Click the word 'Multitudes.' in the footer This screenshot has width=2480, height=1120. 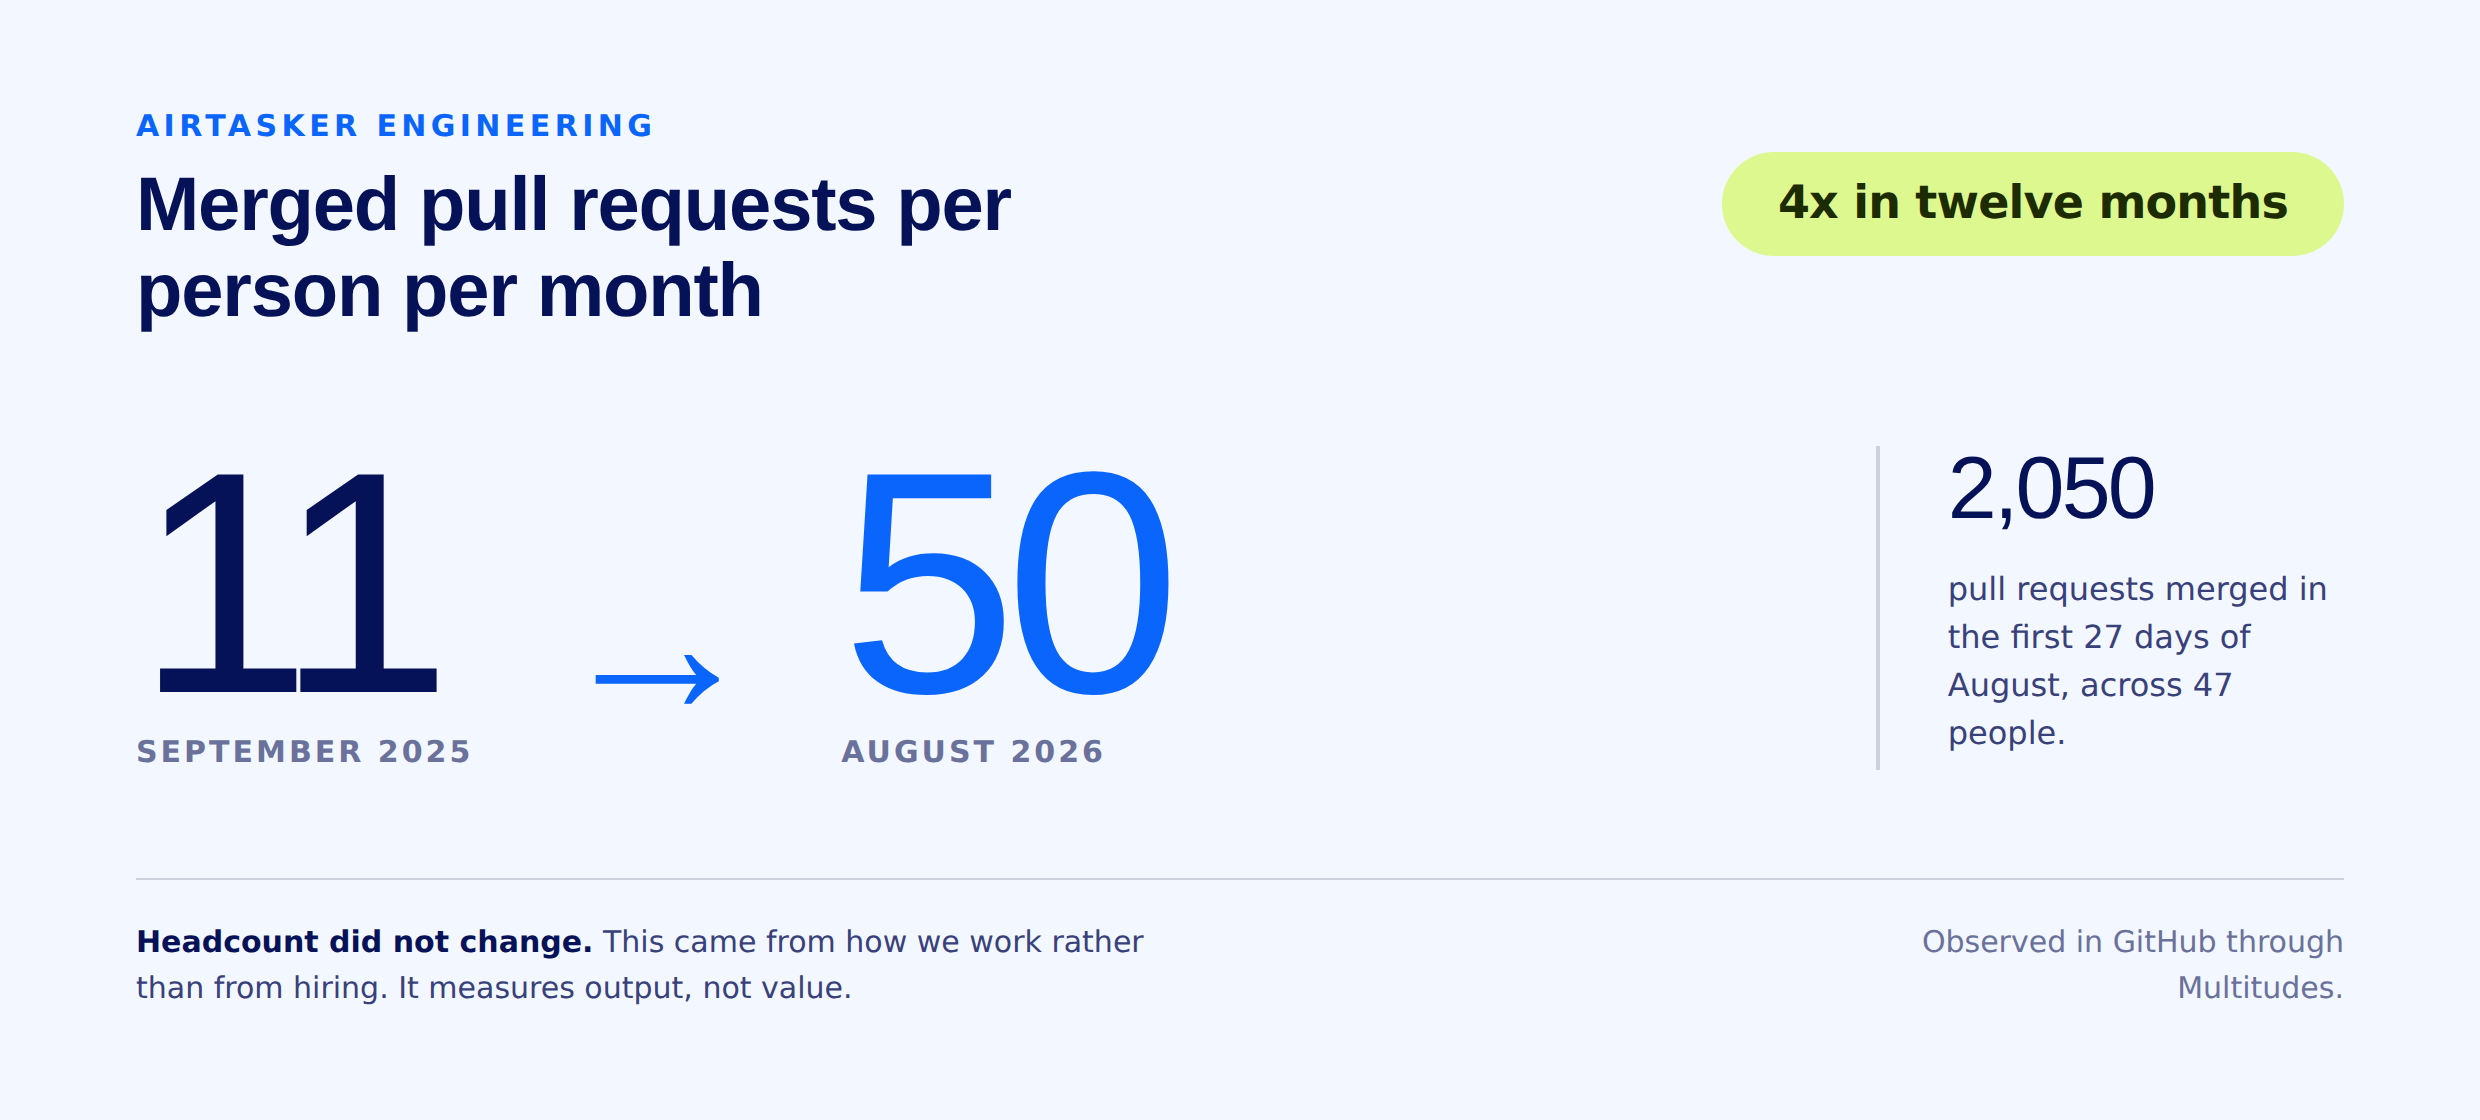pyautogui.click(x=2260, y=988)
